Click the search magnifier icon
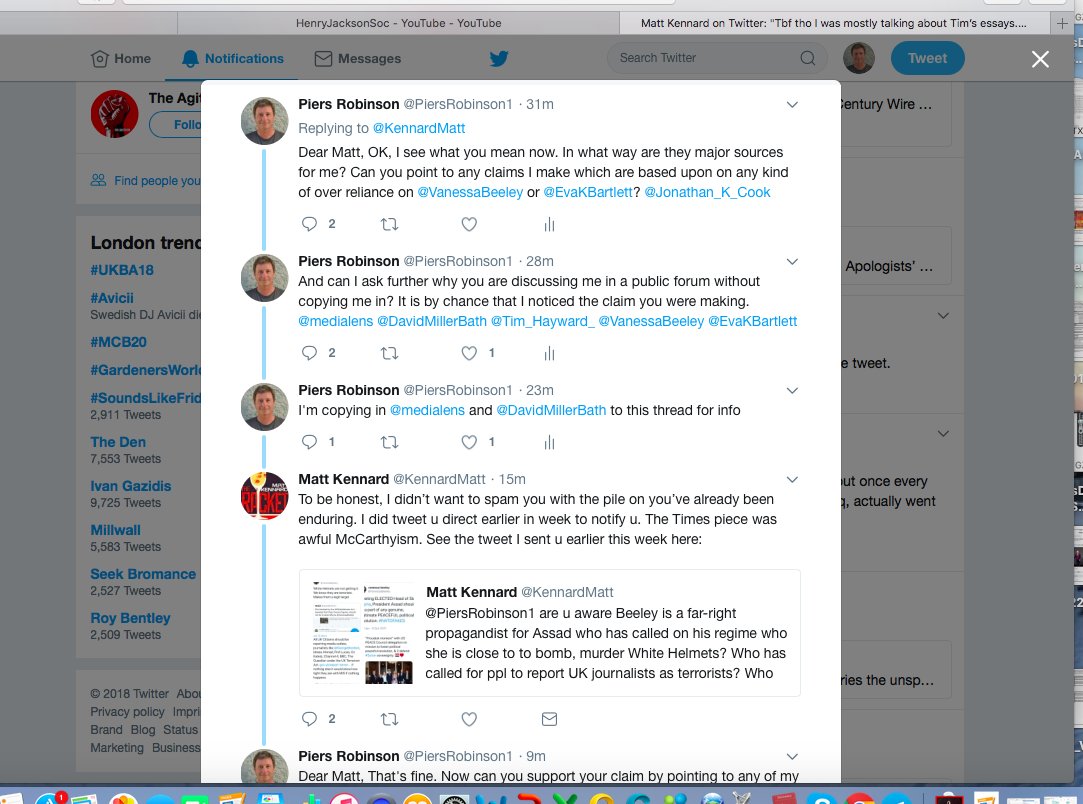Screen dimensions: 1083x804 pos(807,58)
